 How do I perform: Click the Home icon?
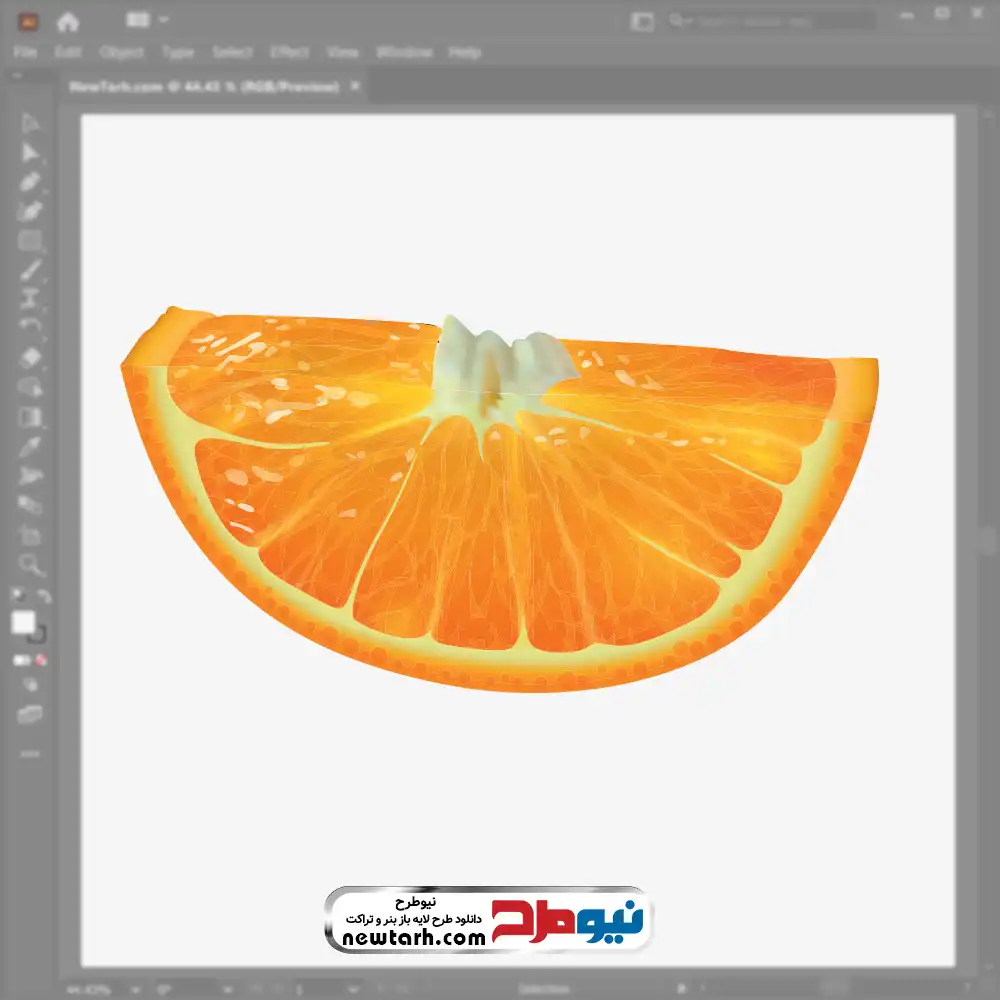tap(68, 21)
